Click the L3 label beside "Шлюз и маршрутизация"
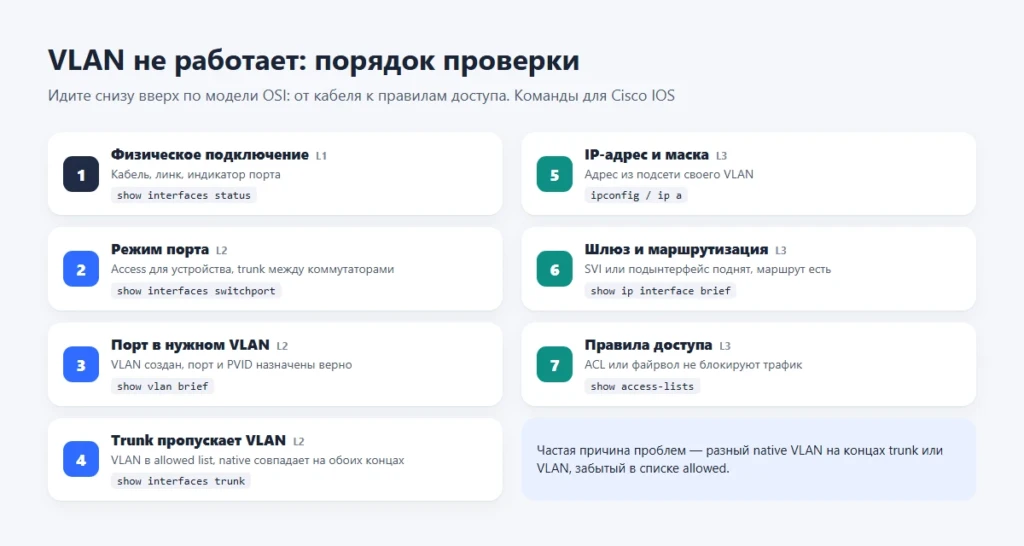 (780, 251)
